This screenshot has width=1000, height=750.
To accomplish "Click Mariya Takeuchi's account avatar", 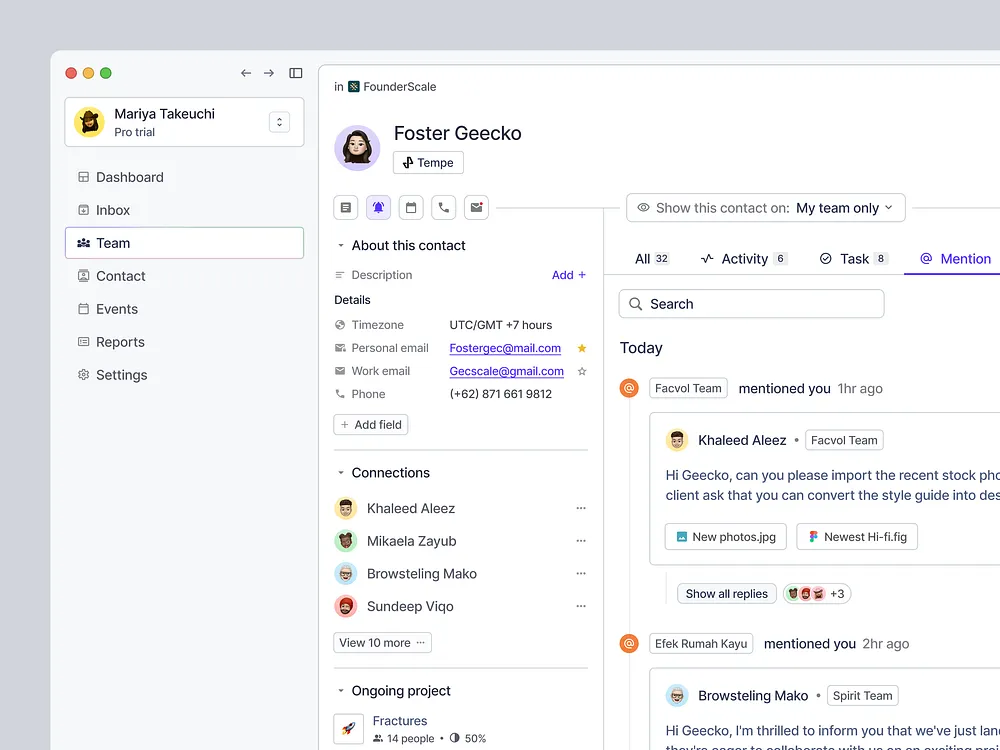I will [x=89, y=122].
